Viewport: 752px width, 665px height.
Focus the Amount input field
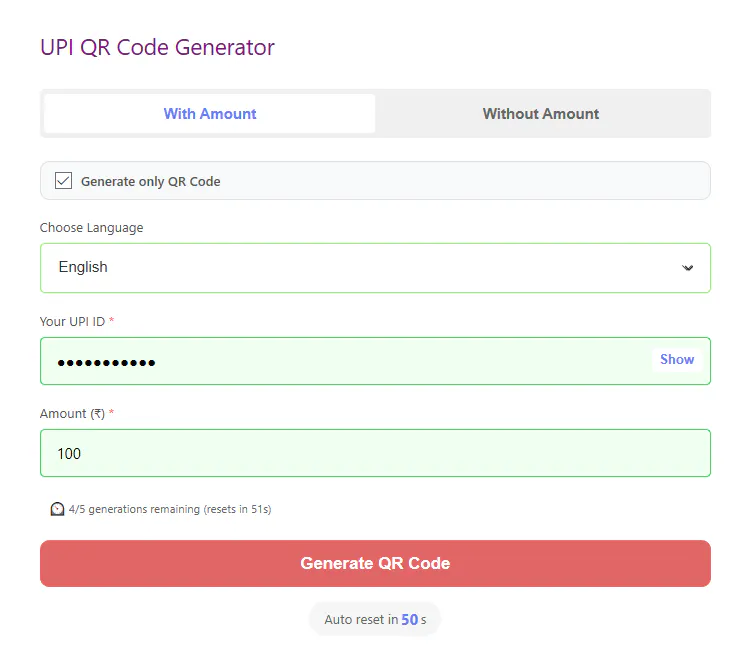pyautogui.click(x=375, y=453)
